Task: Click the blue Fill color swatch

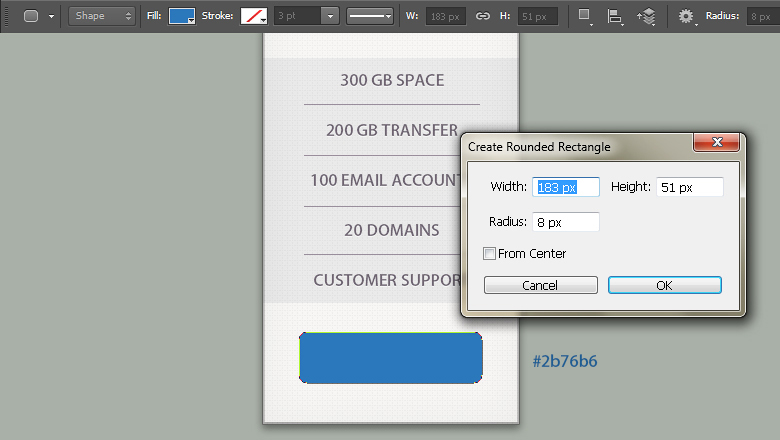Action: click(182, 16)
